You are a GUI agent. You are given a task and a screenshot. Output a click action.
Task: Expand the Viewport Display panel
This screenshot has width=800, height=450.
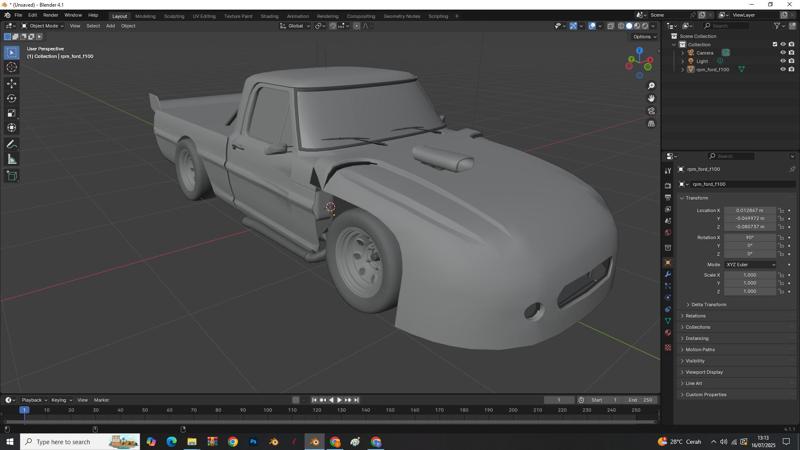coord(704,372)
